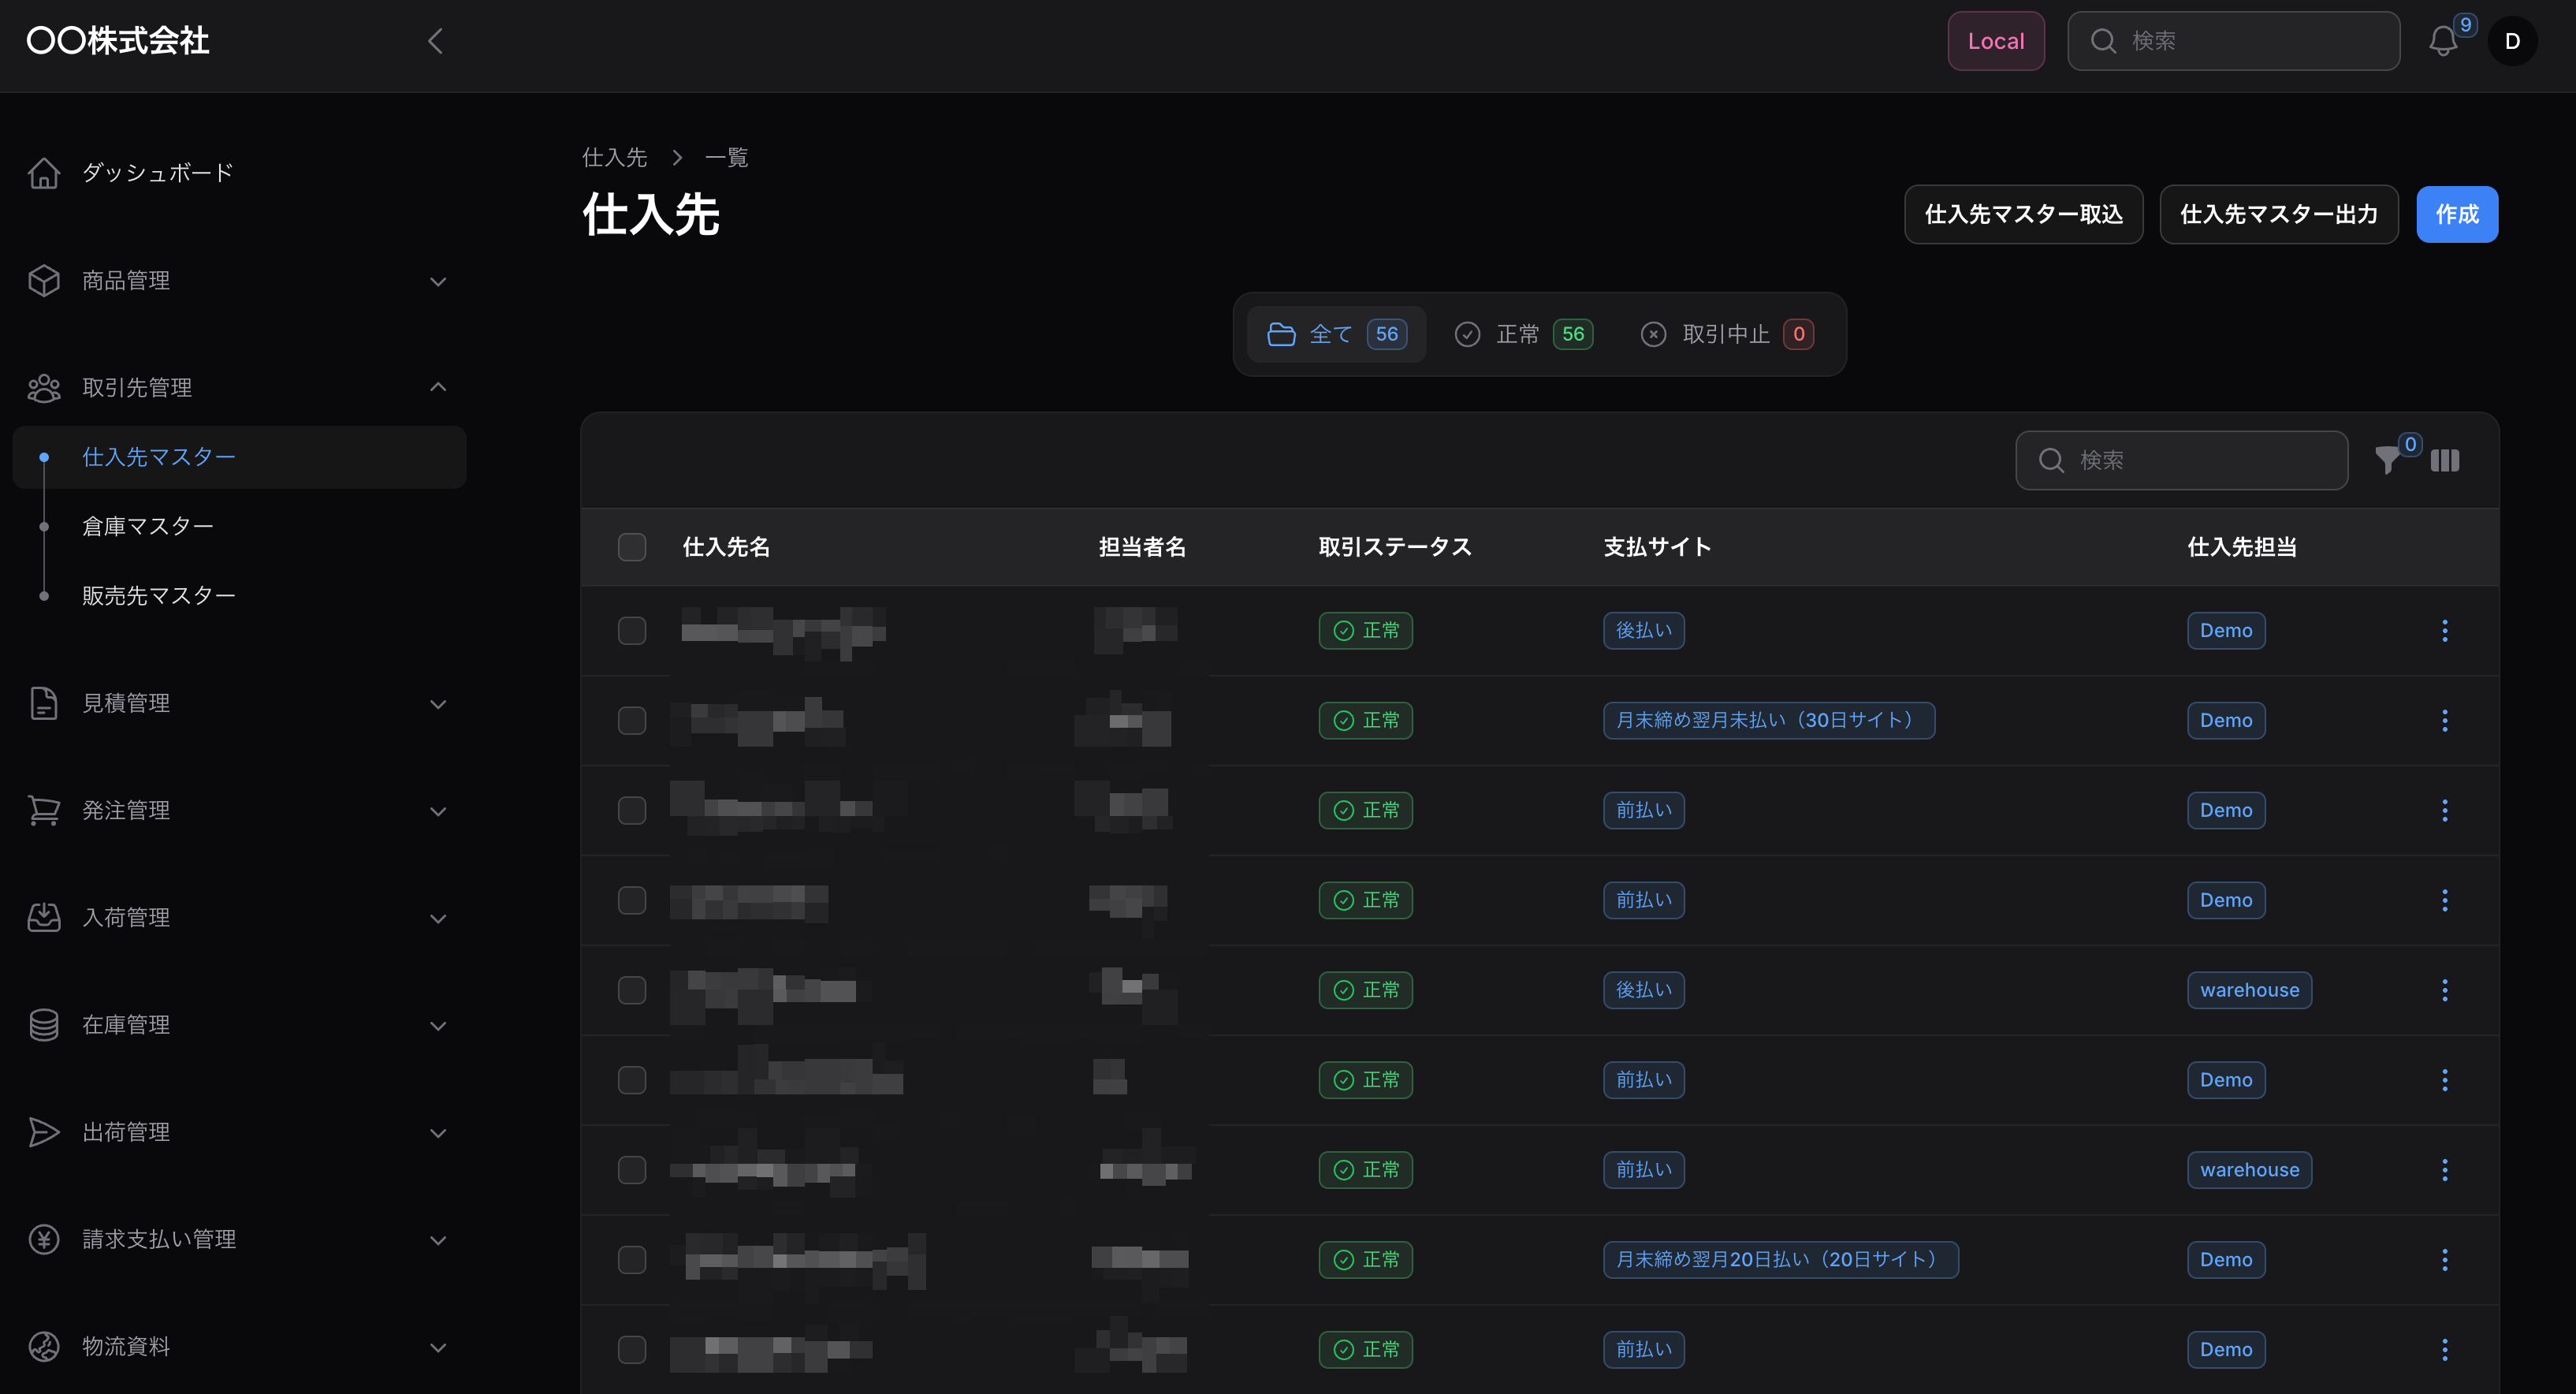This screenshot has width=2576, height=1394.
Task: Click the 出荷管理 send icon
Action: 44,1132
